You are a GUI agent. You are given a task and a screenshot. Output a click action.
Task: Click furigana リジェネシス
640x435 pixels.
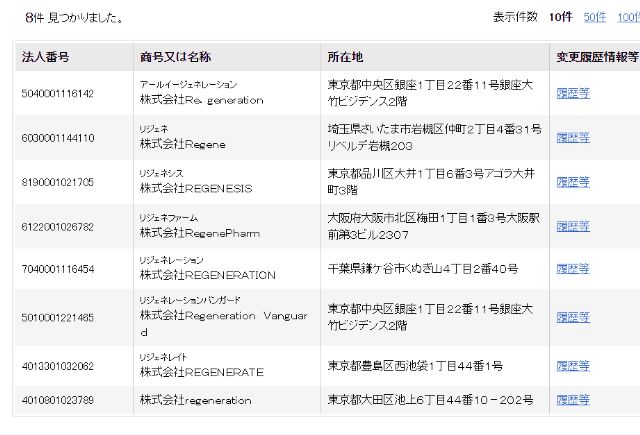pyautogui.click(x=161, y=173)
